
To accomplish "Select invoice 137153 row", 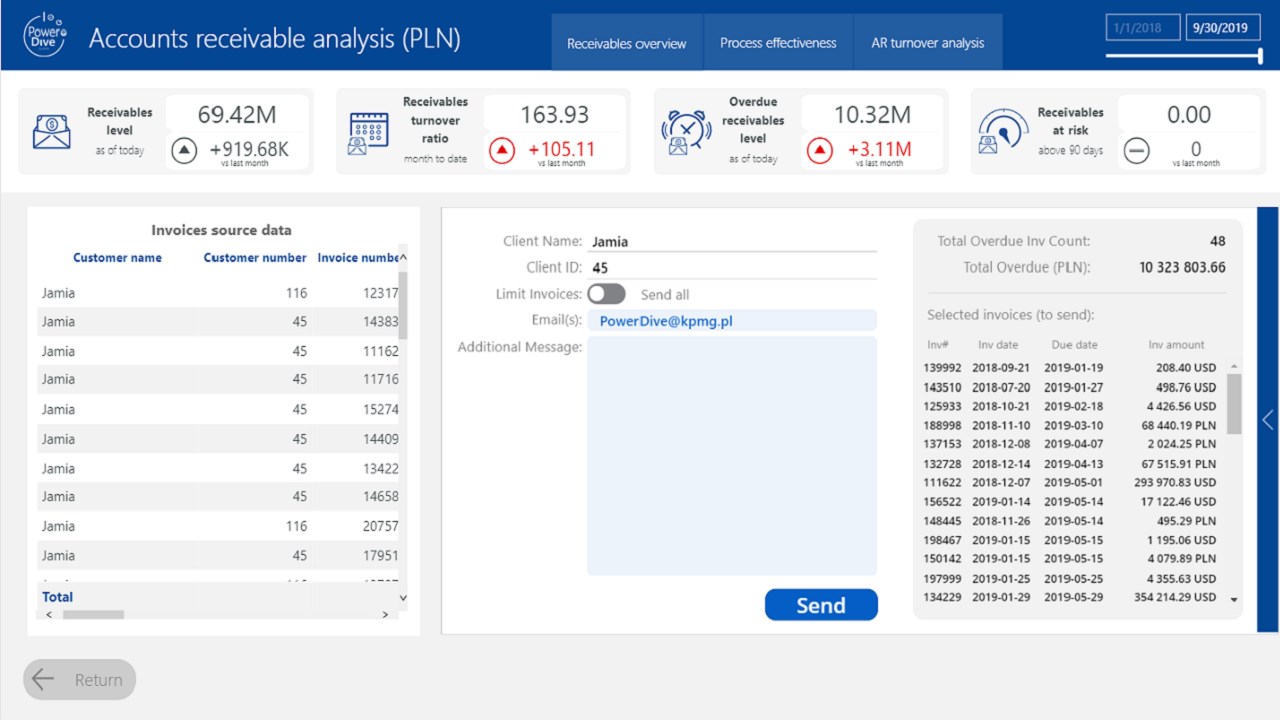I will 1070,444.
